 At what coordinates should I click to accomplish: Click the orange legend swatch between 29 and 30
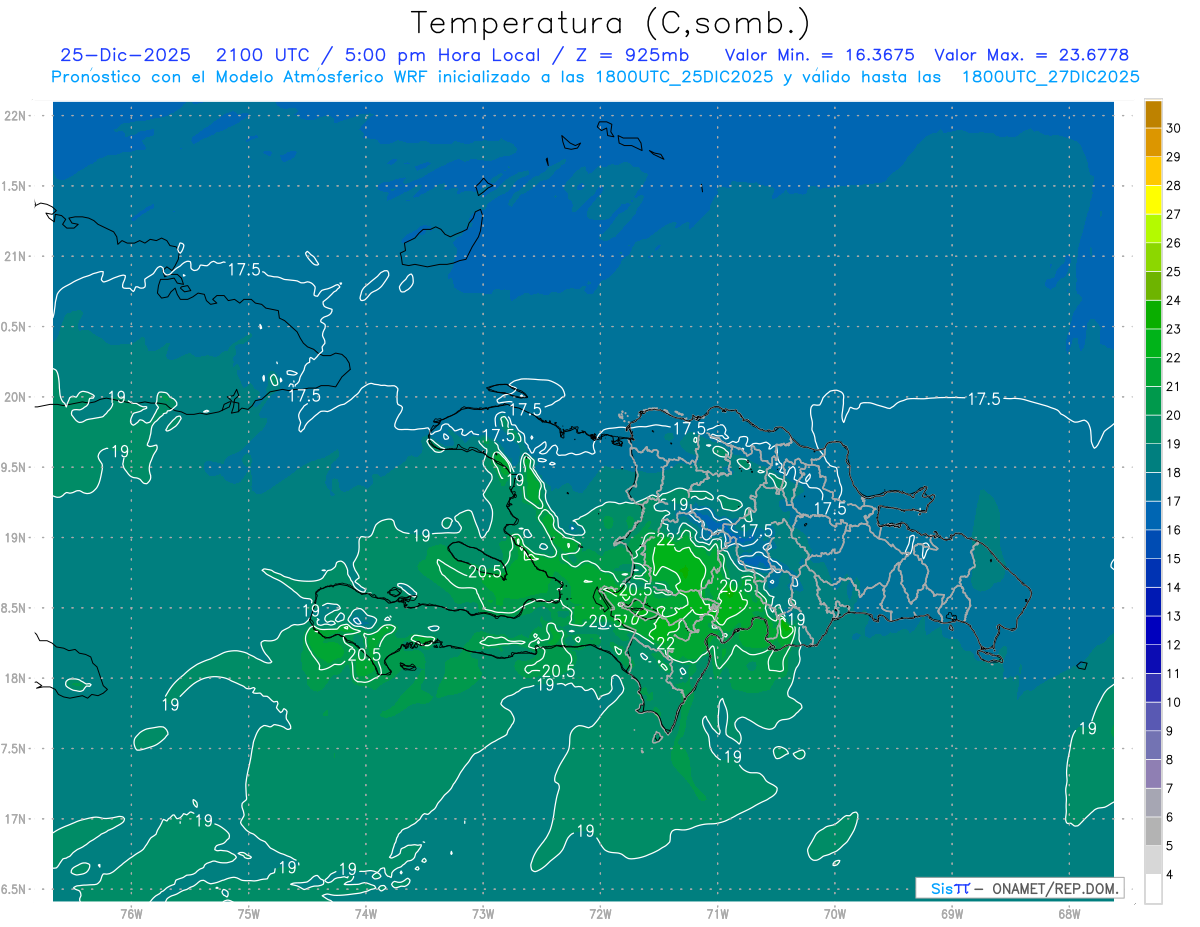(1153, 143)
